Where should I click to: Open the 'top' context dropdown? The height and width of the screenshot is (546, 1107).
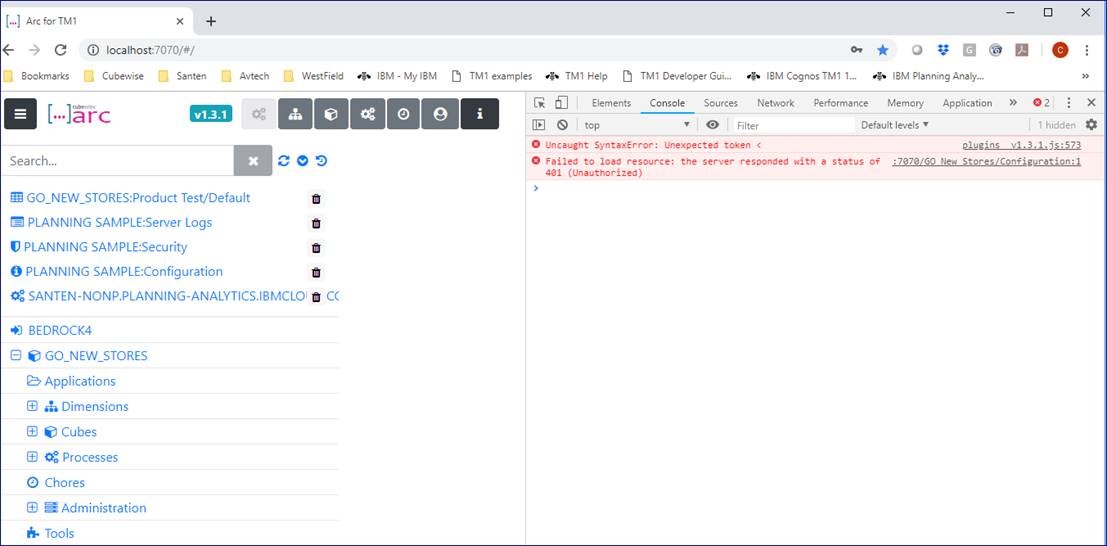coord(637,125)
